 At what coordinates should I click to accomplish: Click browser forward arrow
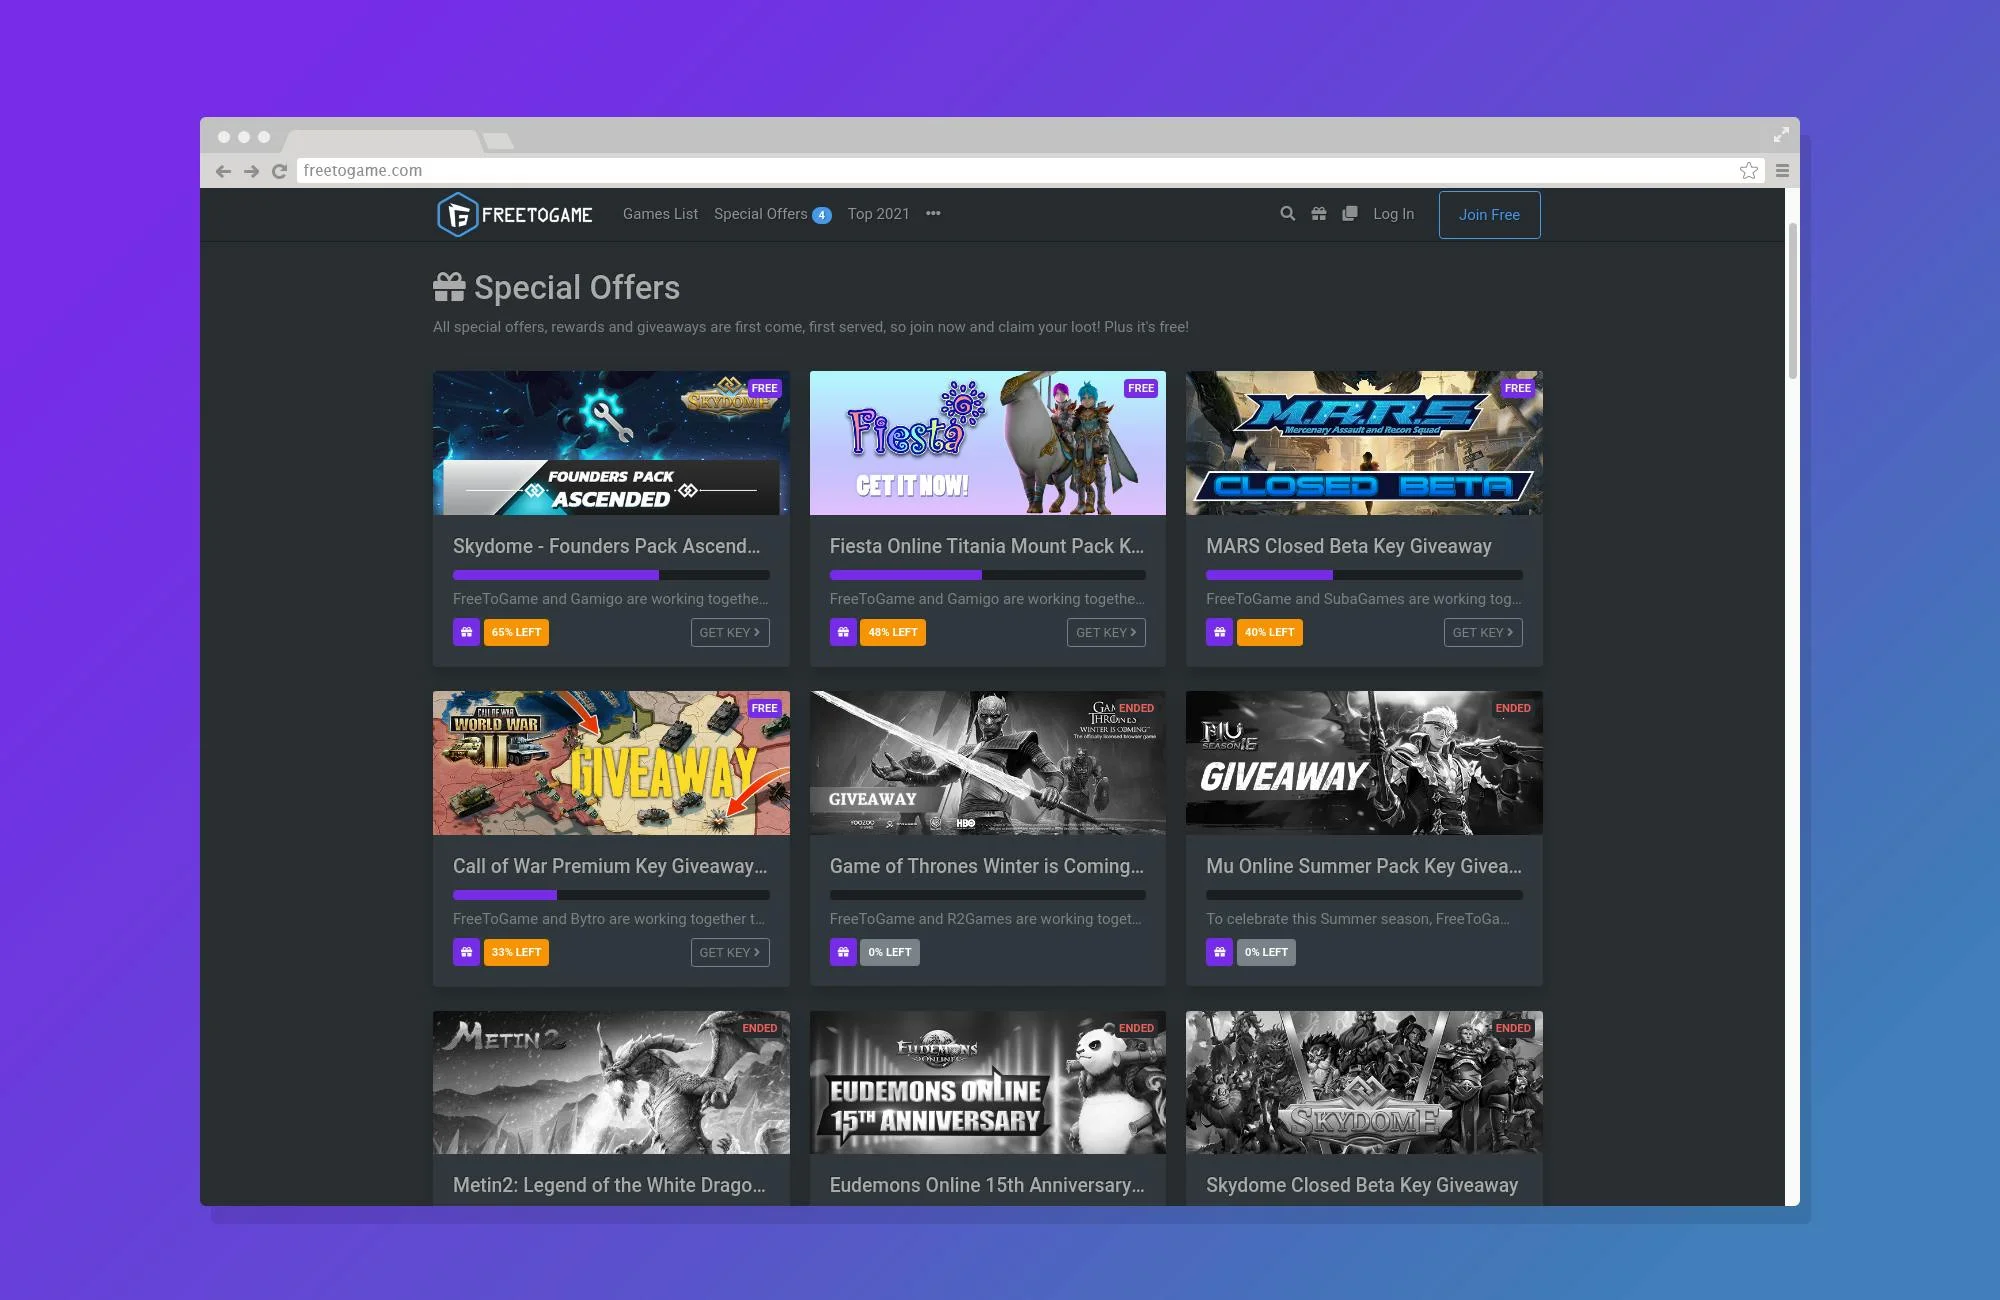pyautogui.click(x=251, y=171)
